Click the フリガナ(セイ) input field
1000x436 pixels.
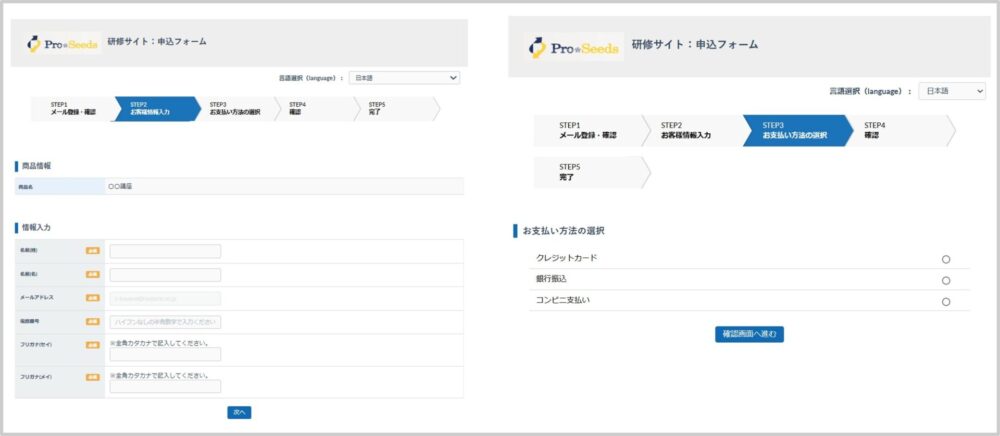pos(165,354)
